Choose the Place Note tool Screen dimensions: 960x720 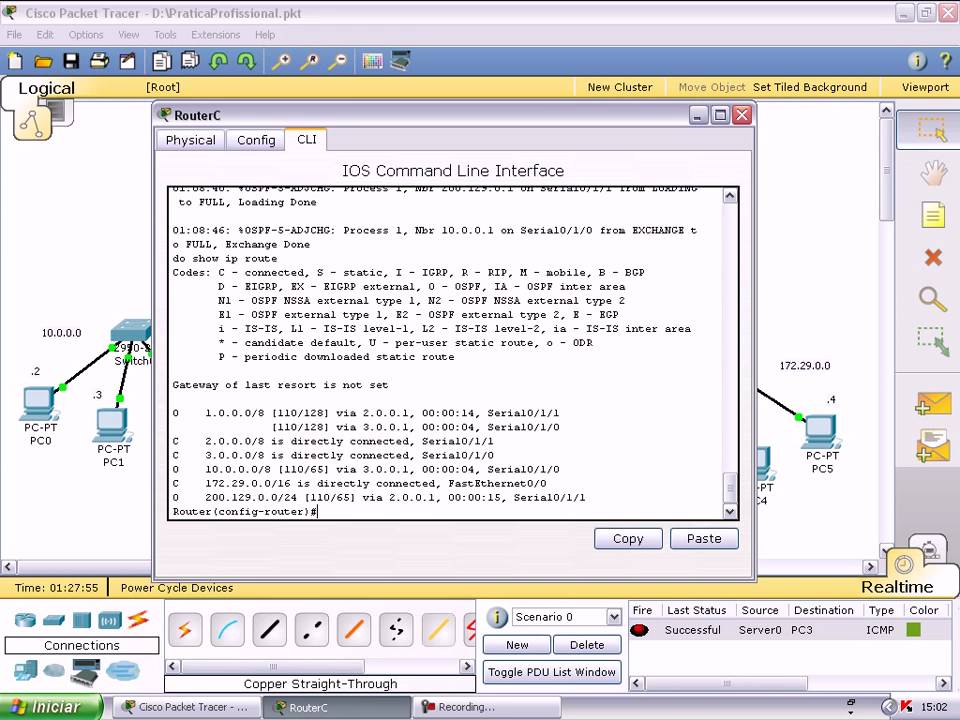[933, 215]
